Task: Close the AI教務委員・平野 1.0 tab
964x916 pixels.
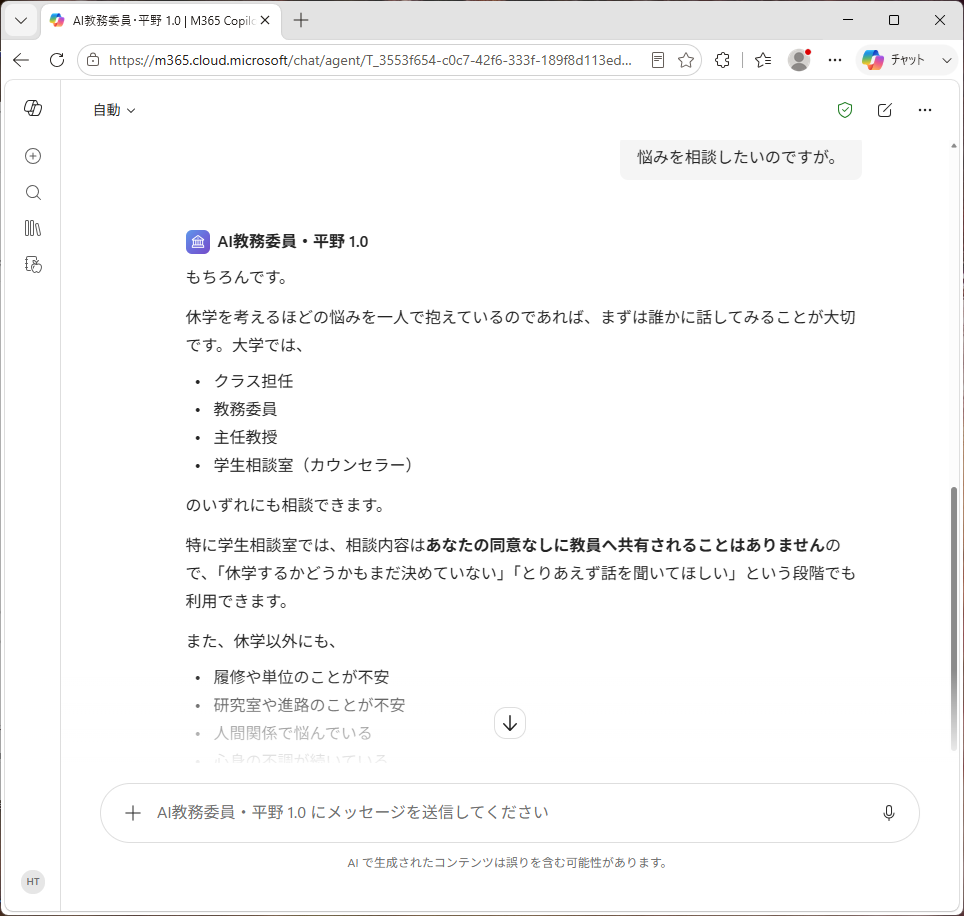Action: (265, 20)
